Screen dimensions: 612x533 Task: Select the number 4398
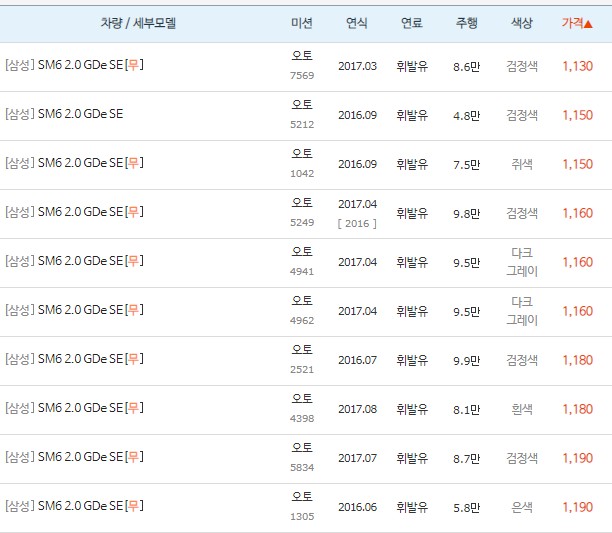302,418
